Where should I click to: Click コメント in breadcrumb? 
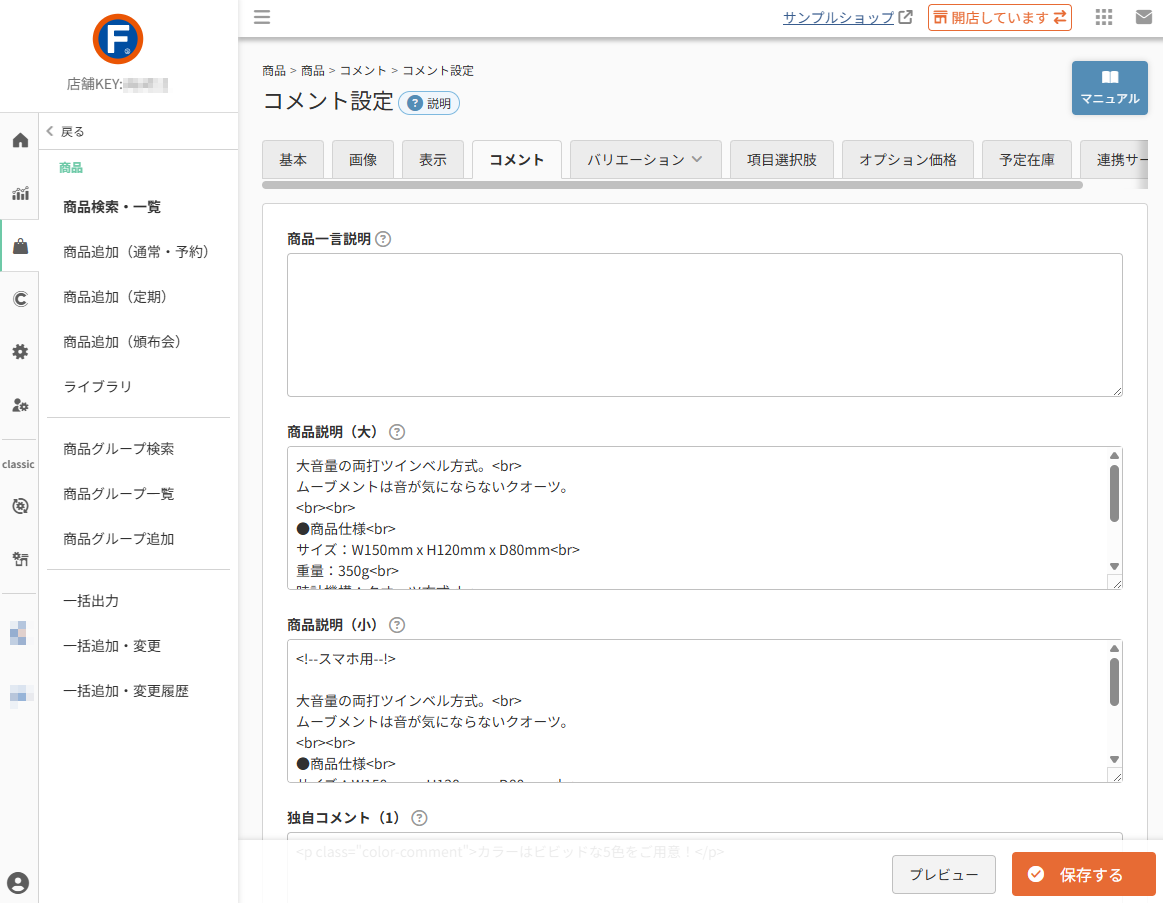[x=363, y=70]
